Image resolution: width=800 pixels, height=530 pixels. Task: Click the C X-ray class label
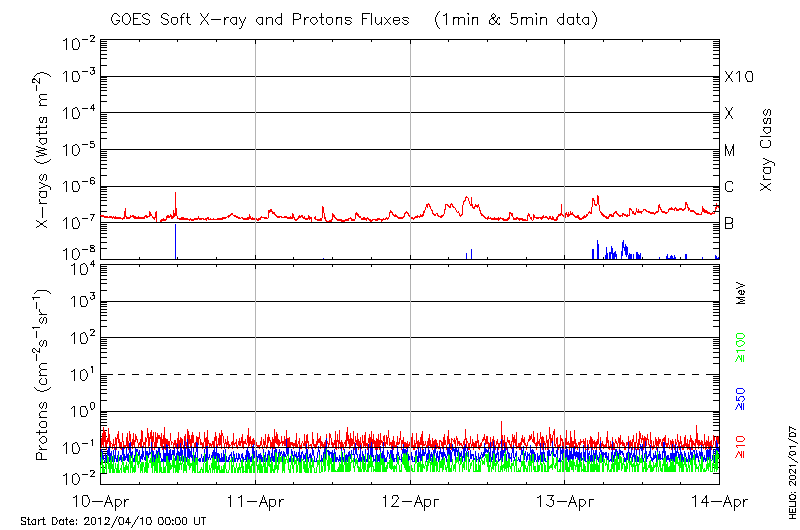[730, 187]
